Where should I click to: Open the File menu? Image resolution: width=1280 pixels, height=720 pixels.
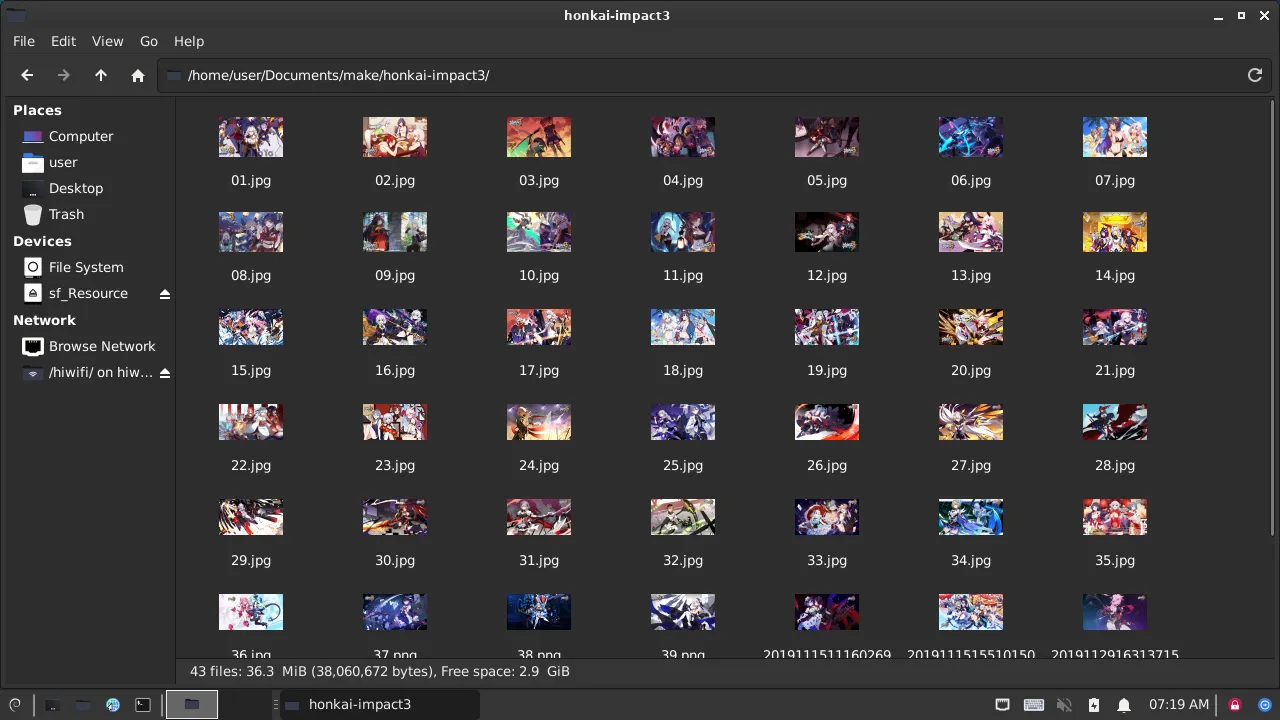(24, 41)
